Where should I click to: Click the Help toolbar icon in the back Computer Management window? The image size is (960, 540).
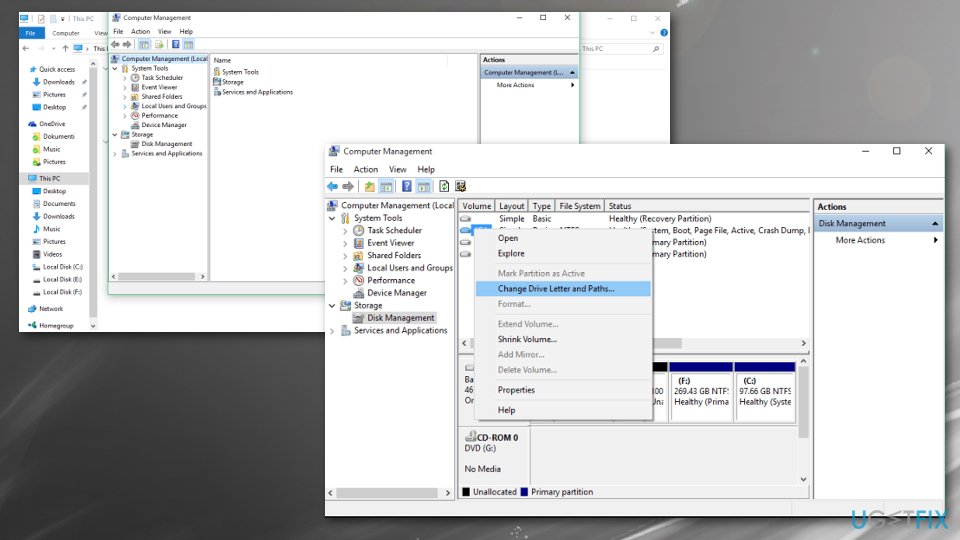click(x=176, y=44)
